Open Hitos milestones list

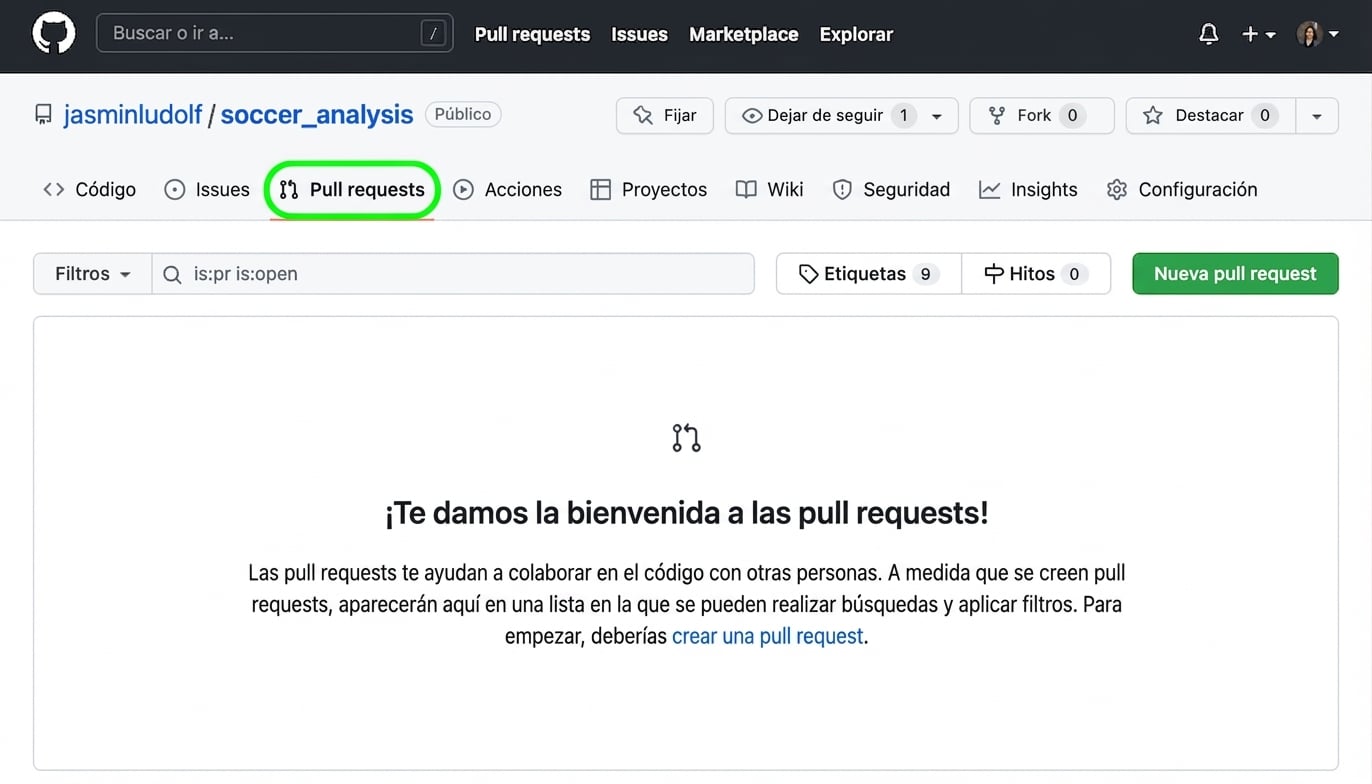click(1036, 274)
